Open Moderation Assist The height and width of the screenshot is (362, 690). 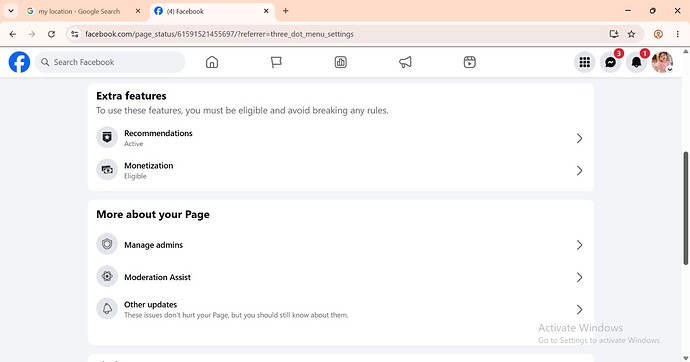click(x=341, y=277)
